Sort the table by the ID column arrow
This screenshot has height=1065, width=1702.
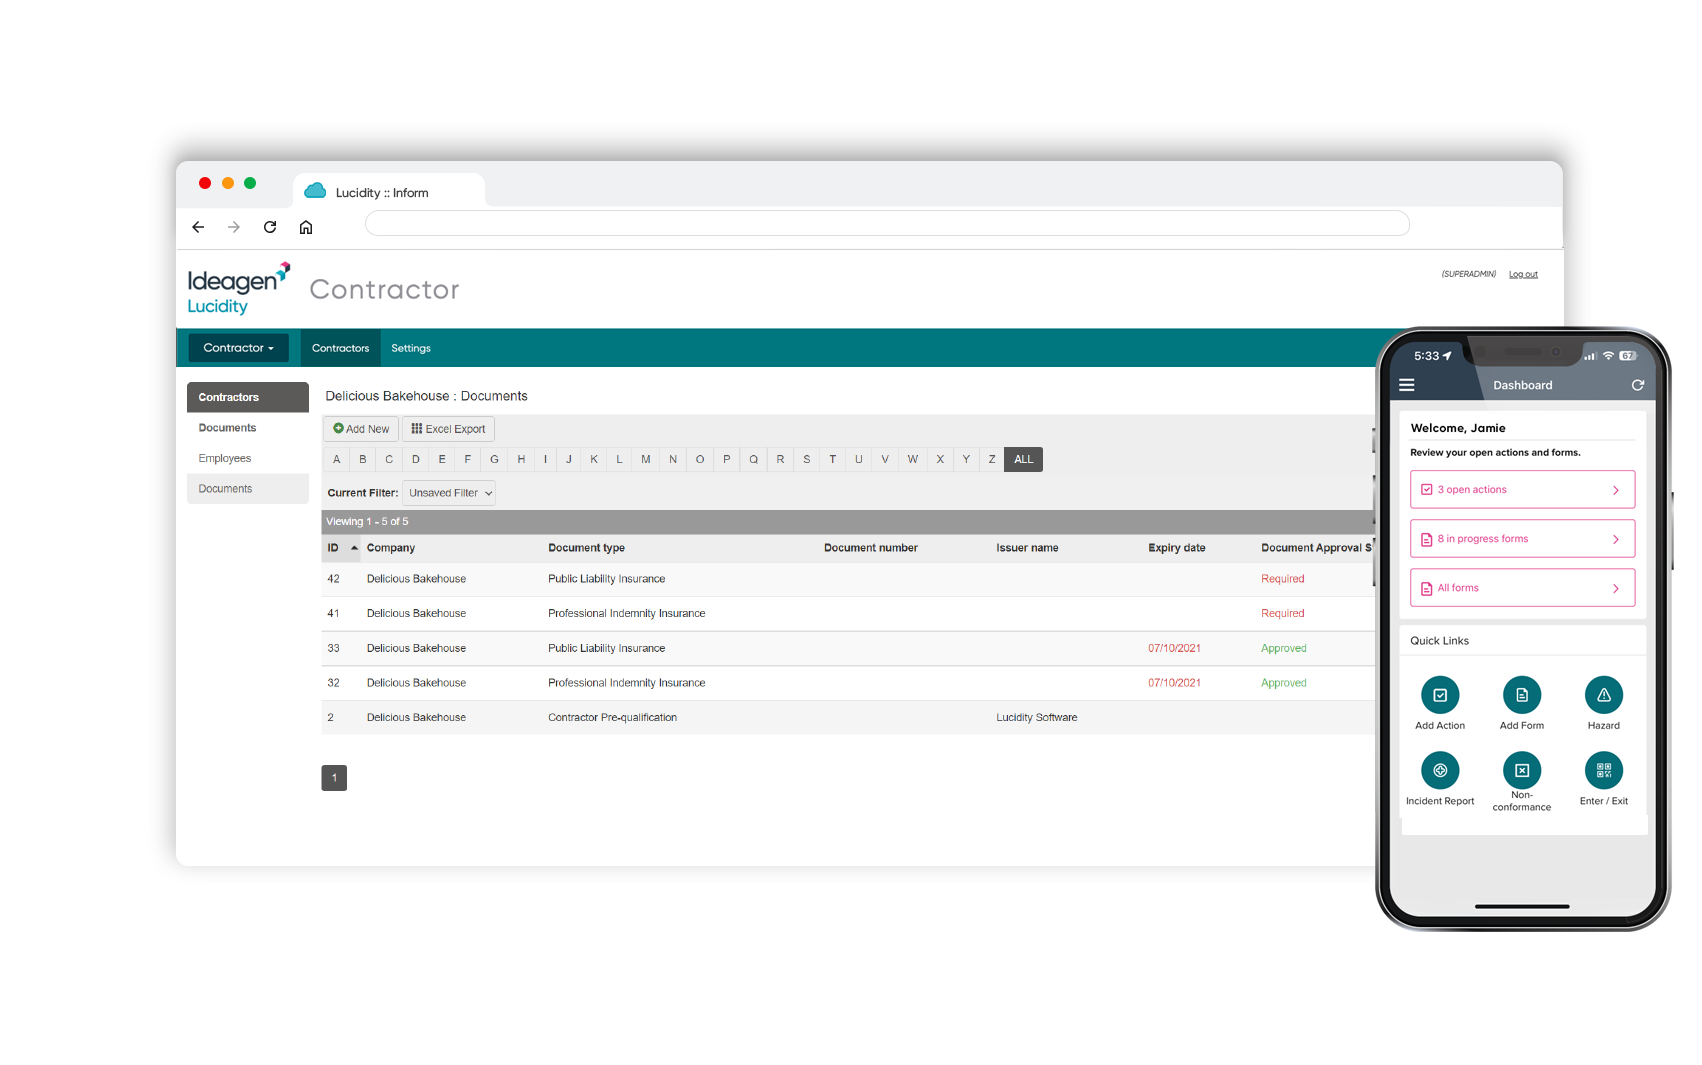click(353, 547)
